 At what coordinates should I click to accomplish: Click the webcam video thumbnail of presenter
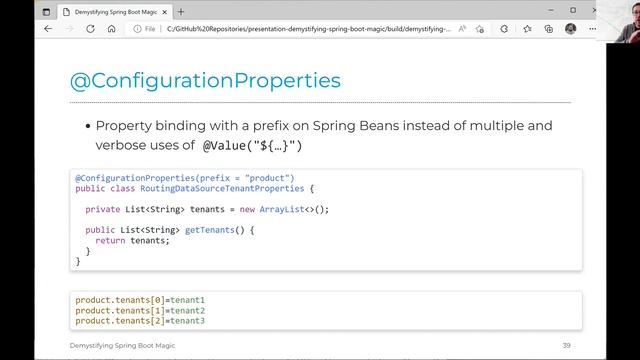[618, 21]
